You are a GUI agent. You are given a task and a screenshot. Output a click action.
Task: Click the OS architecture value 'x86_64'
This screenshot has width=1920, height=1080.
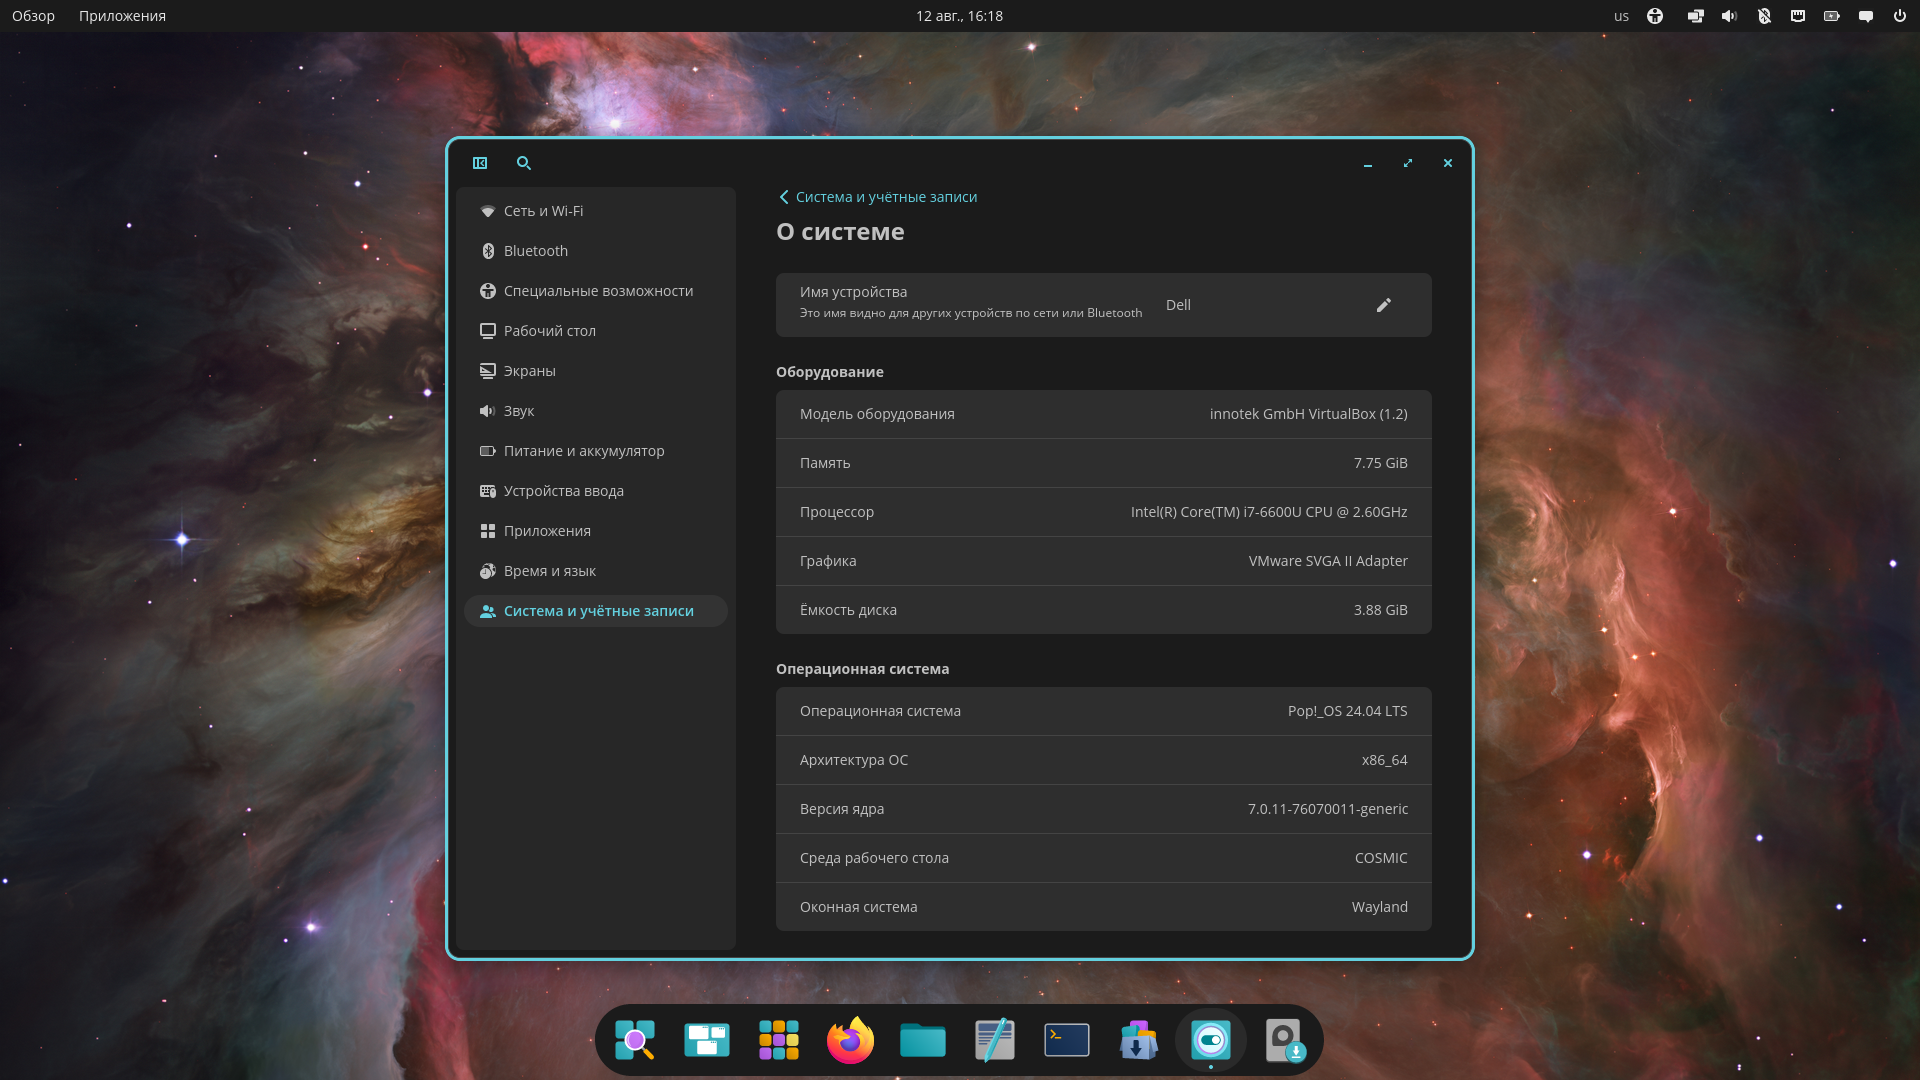click(x=1384, y=760)
